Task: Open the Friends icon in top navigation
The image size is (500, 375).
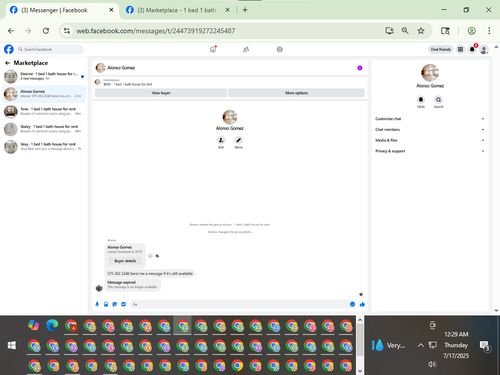Action: point(246,49)
